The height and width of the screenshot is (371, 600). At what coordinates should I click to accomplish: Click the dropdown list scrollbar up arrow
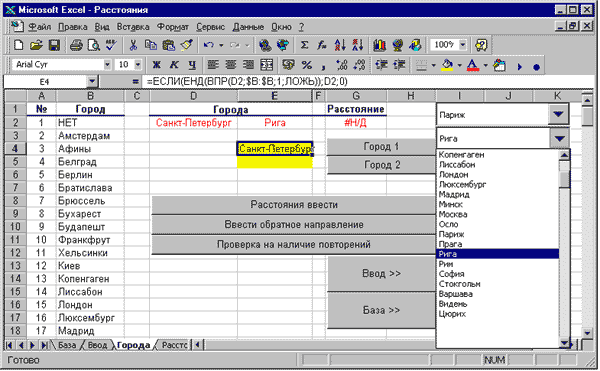pos(564,155)
